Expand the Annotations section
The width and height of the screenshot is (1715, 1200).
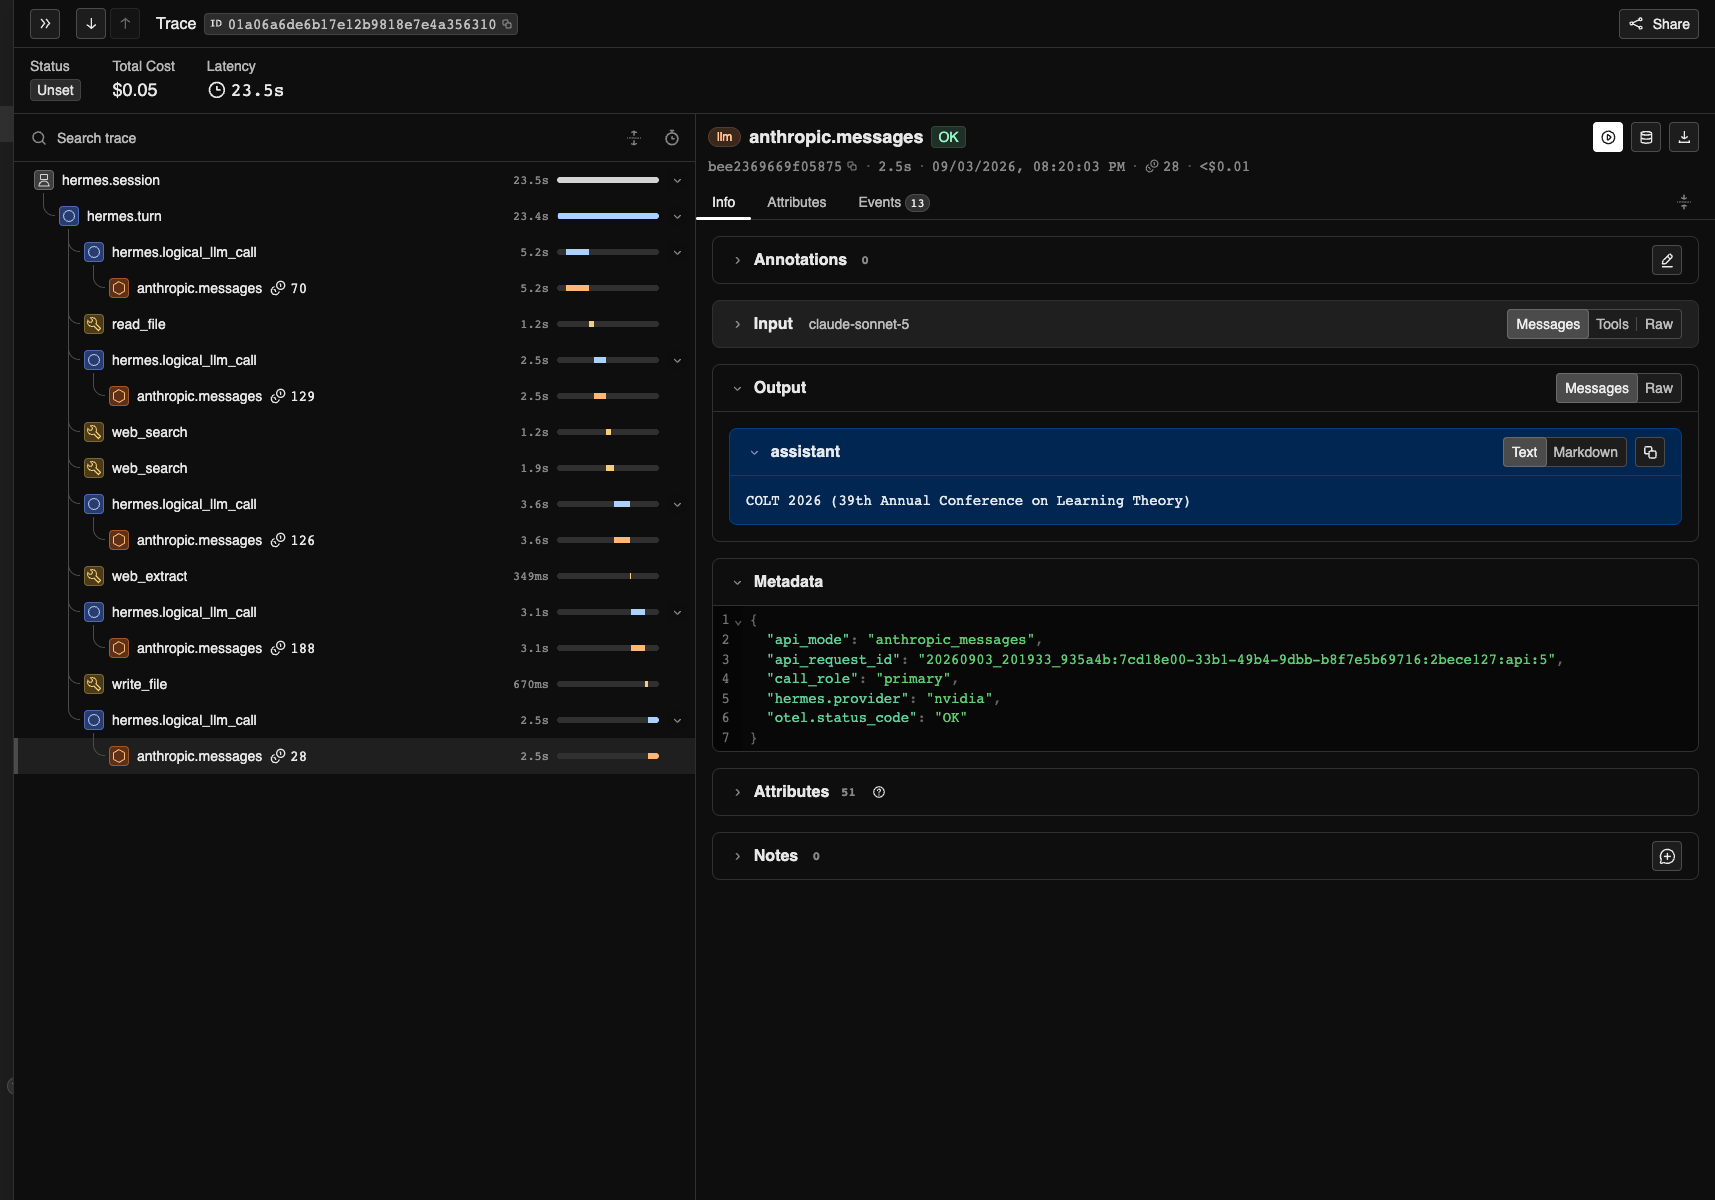click(x=737, y=260)
